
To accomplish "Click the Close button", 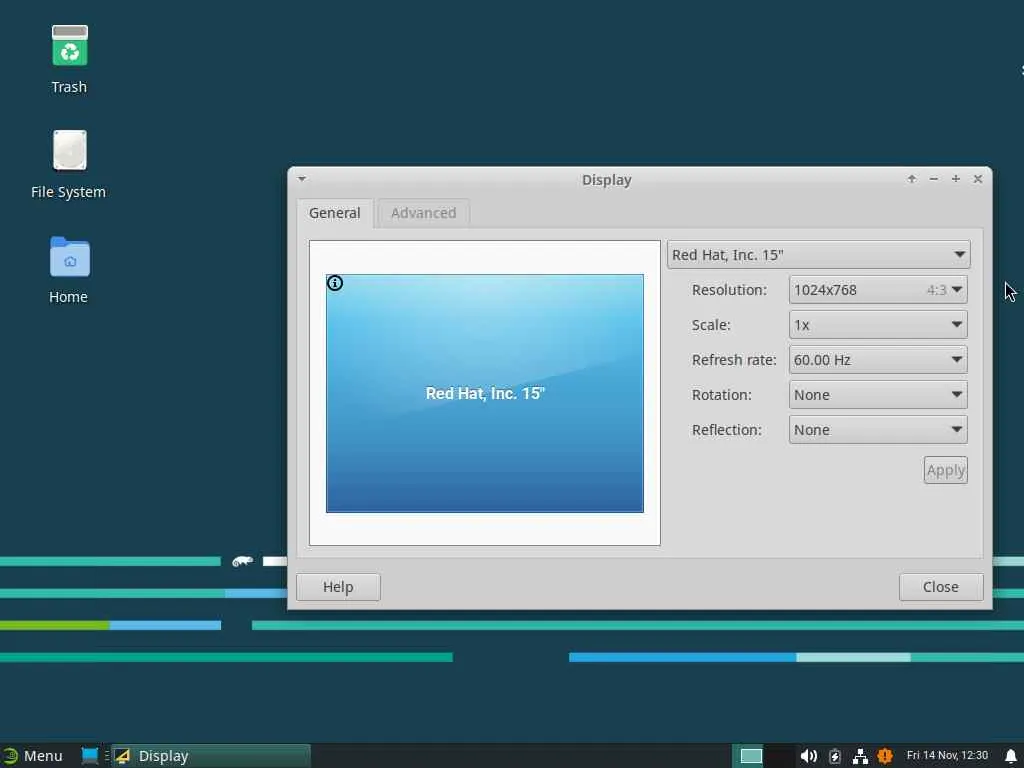I will [x=940, y=587].
